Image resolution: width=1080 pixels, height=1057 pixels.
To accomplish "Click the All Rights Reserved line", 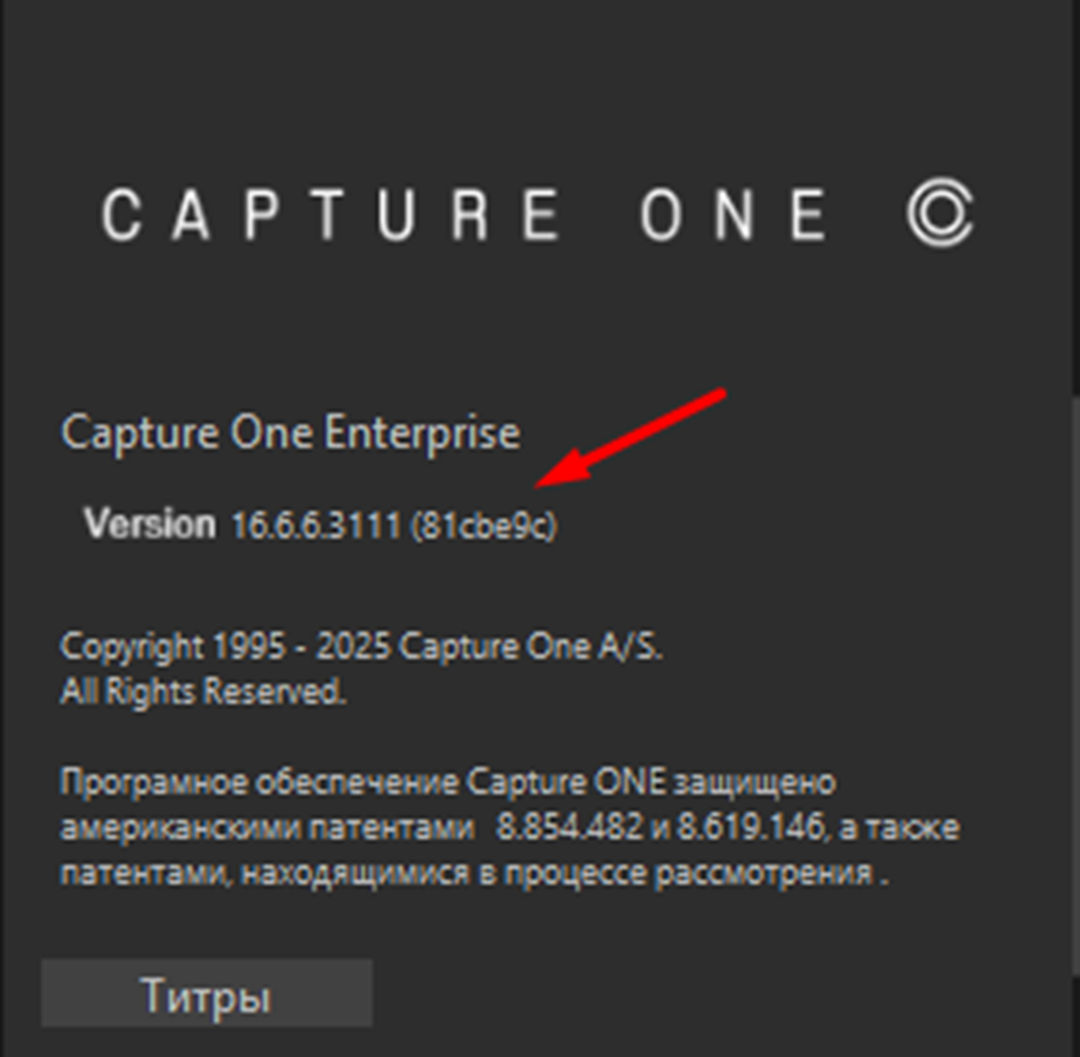I will coord(203,691).
